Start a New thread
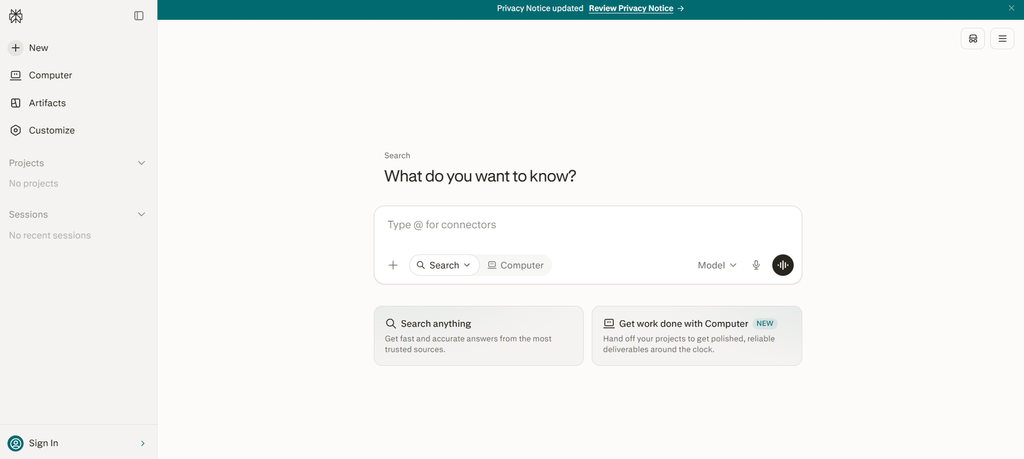Screen dimensions: 1024x459 (x=29, y=48)
